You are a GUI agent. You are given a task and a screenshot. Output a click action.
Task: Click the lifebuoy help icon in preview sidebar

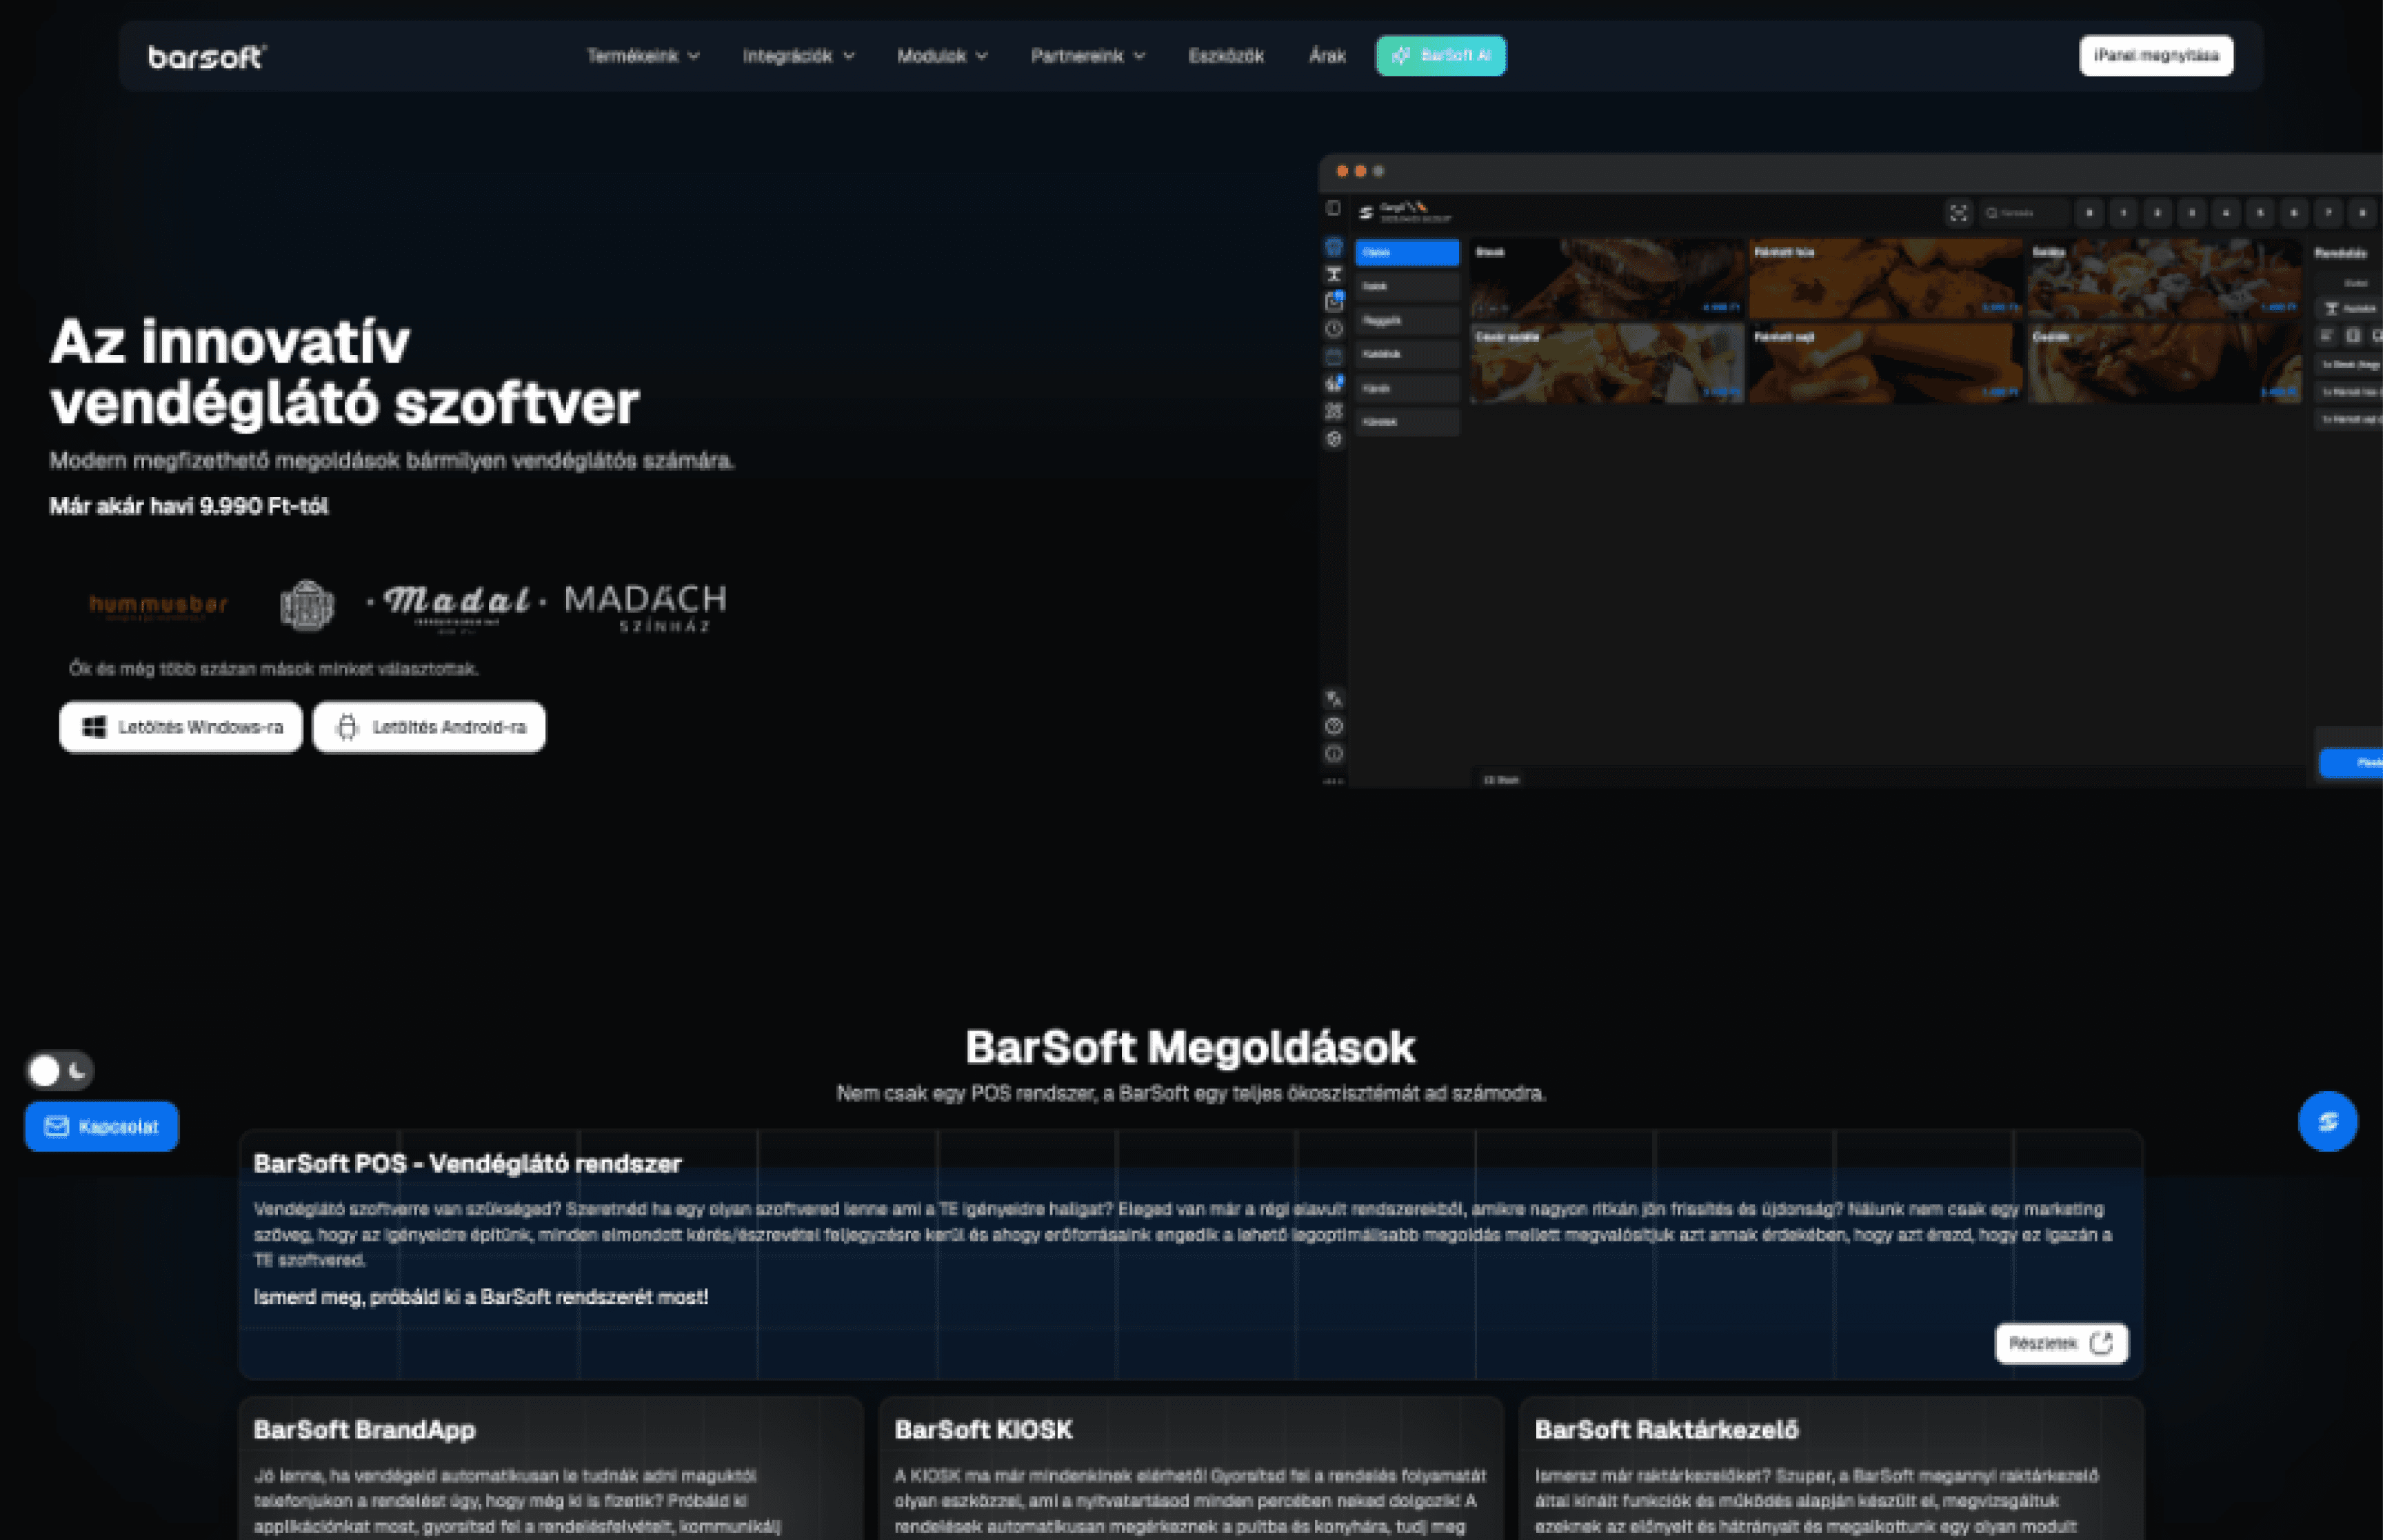tap(1334, 726)
